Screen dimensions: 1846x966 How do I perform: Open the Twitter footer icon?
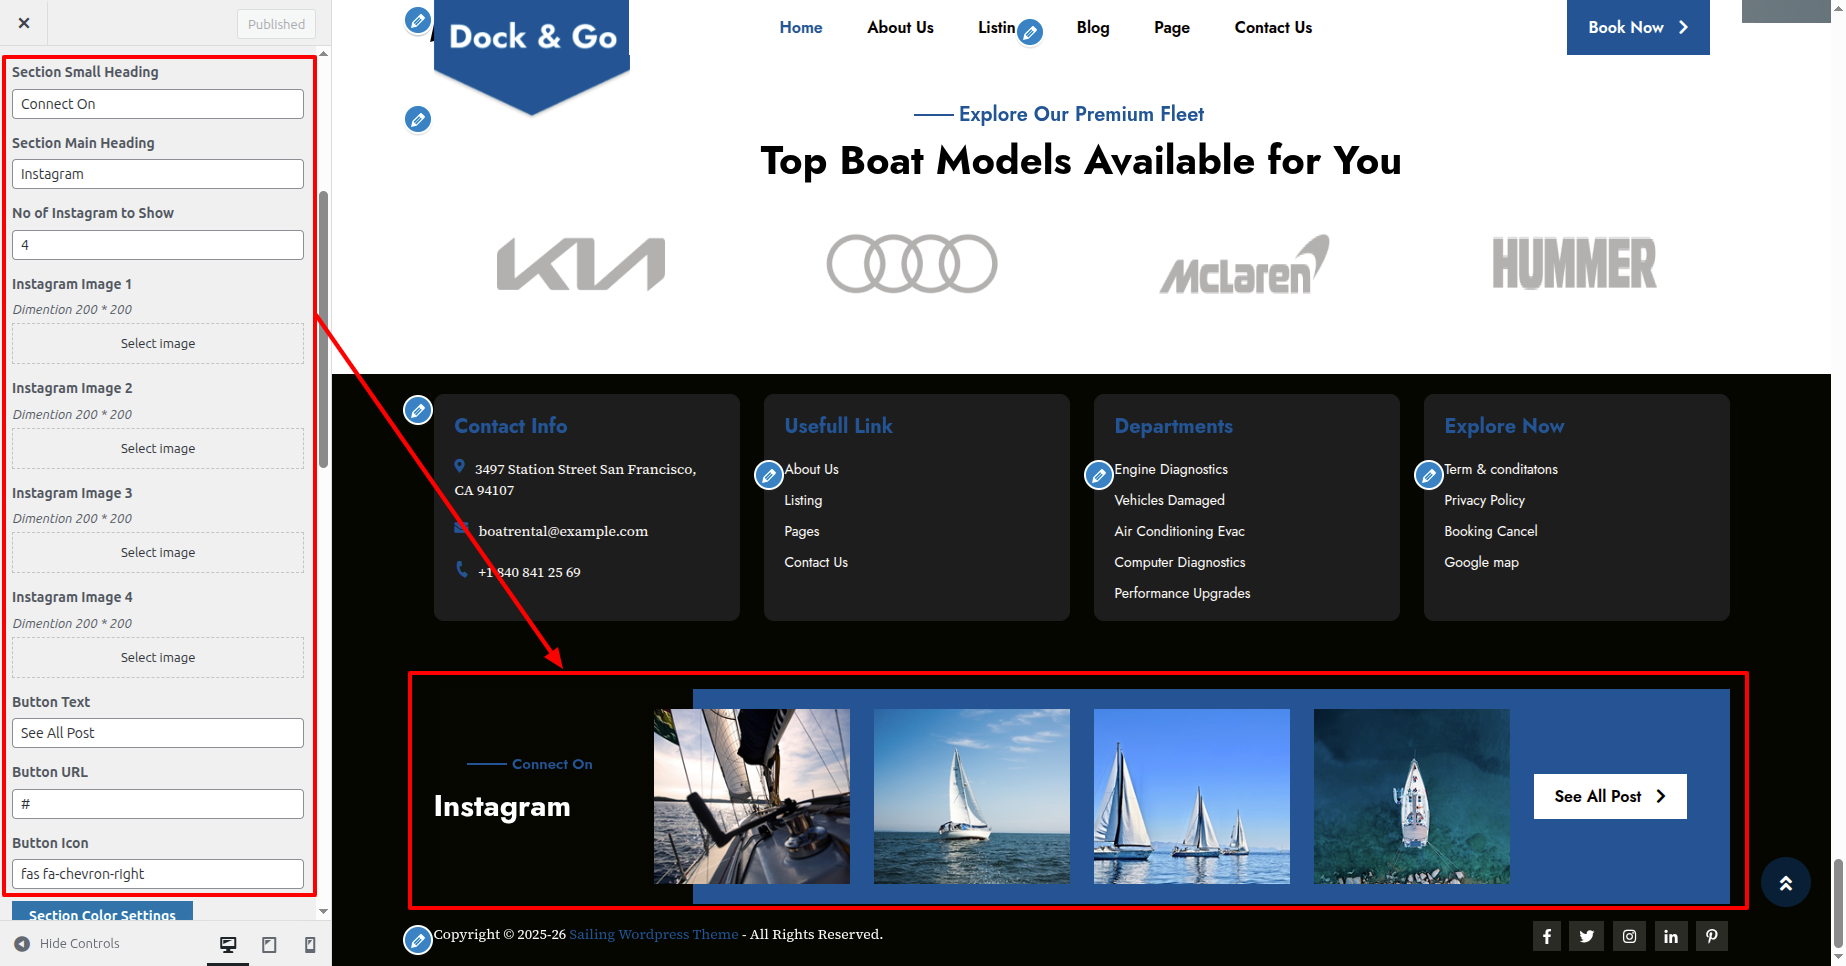pyautogui.click(x=1587, y=936)
